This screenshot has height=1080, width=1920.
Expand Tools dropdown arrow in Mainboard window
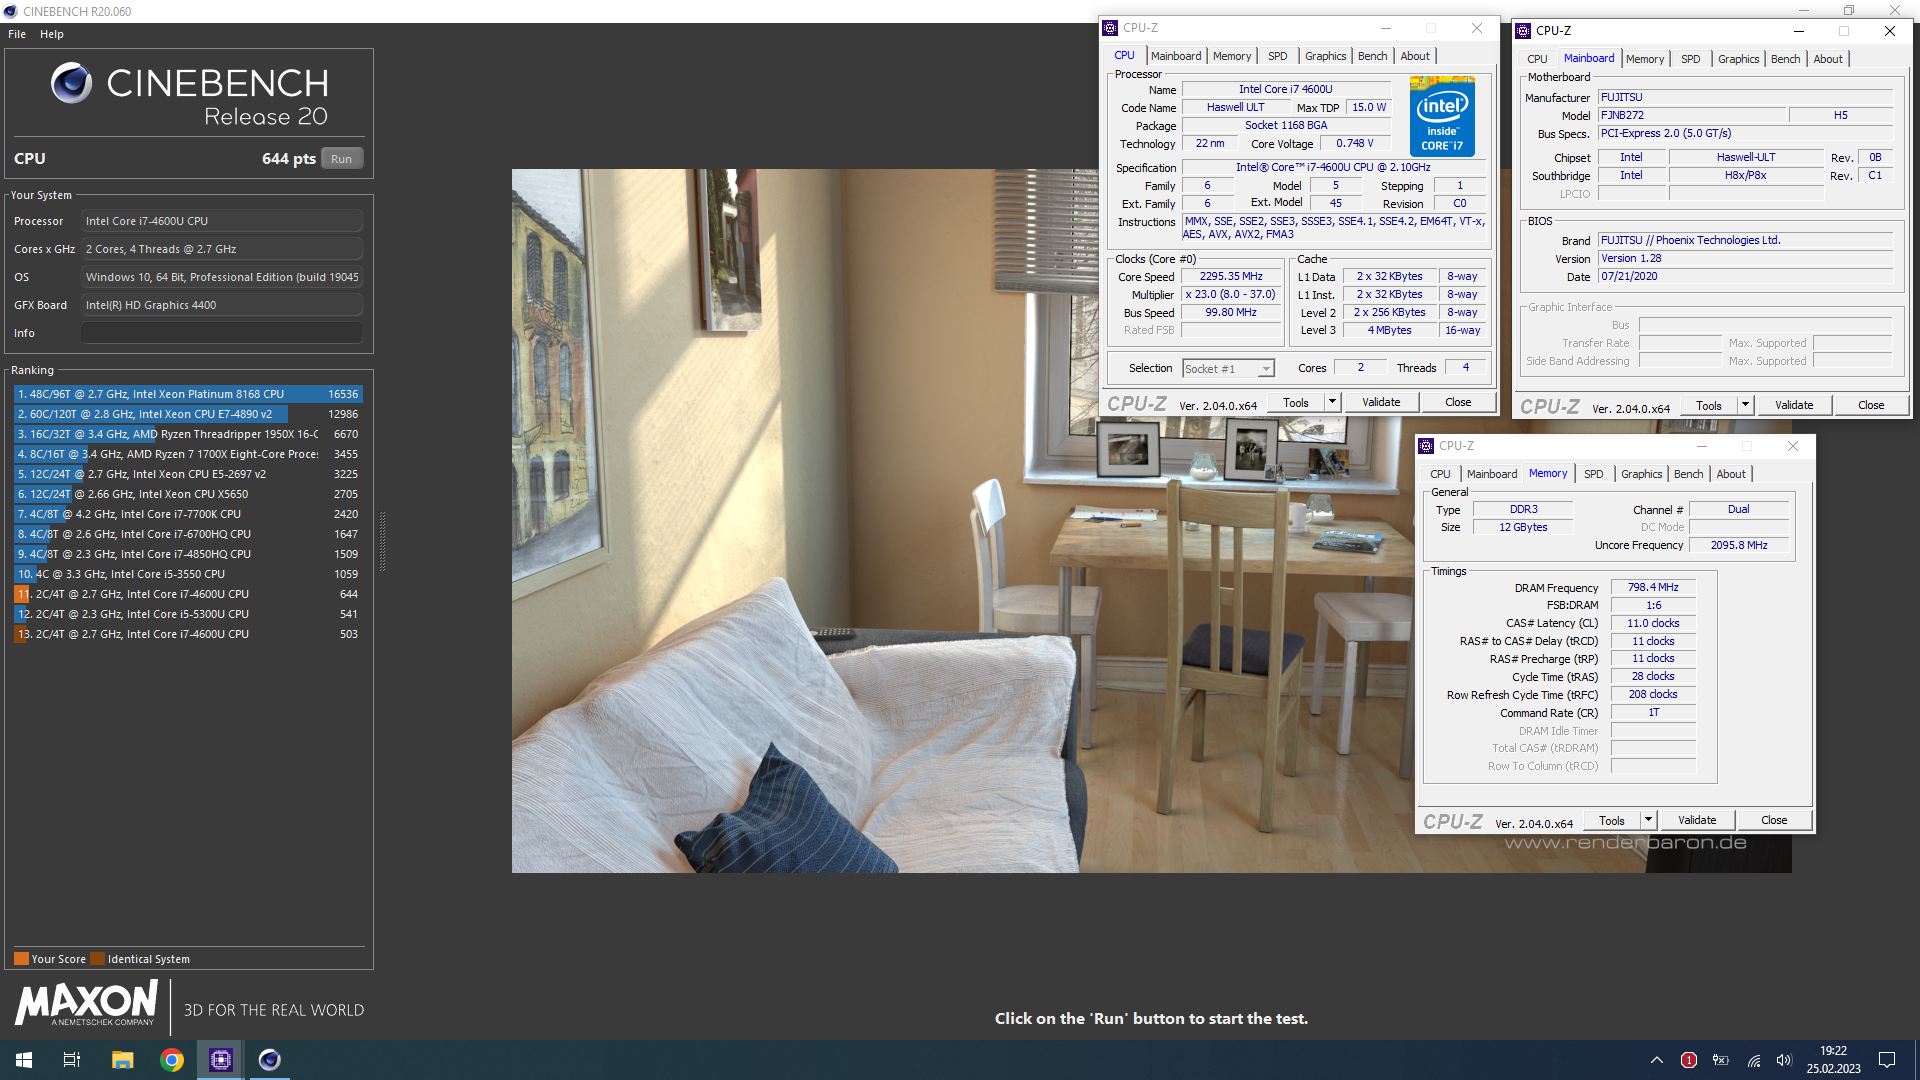[1745, 405]
